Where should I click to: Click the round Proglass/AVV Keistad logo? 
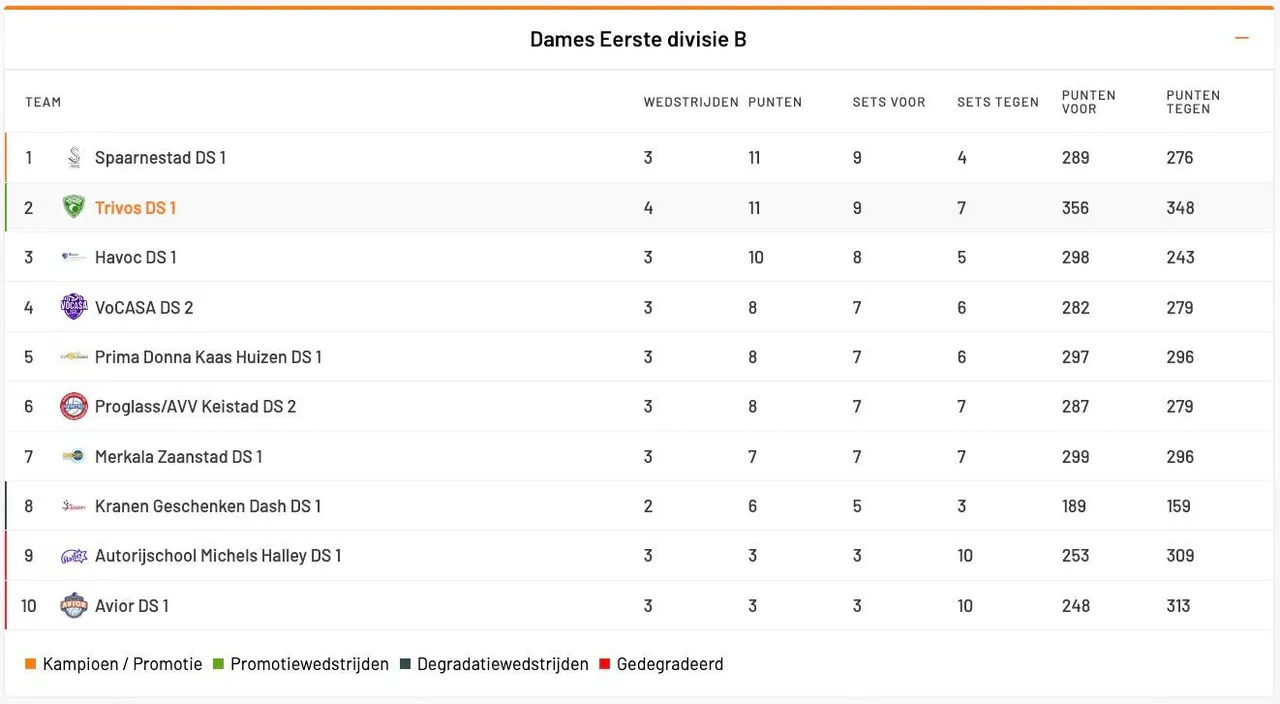pos(74,407)
